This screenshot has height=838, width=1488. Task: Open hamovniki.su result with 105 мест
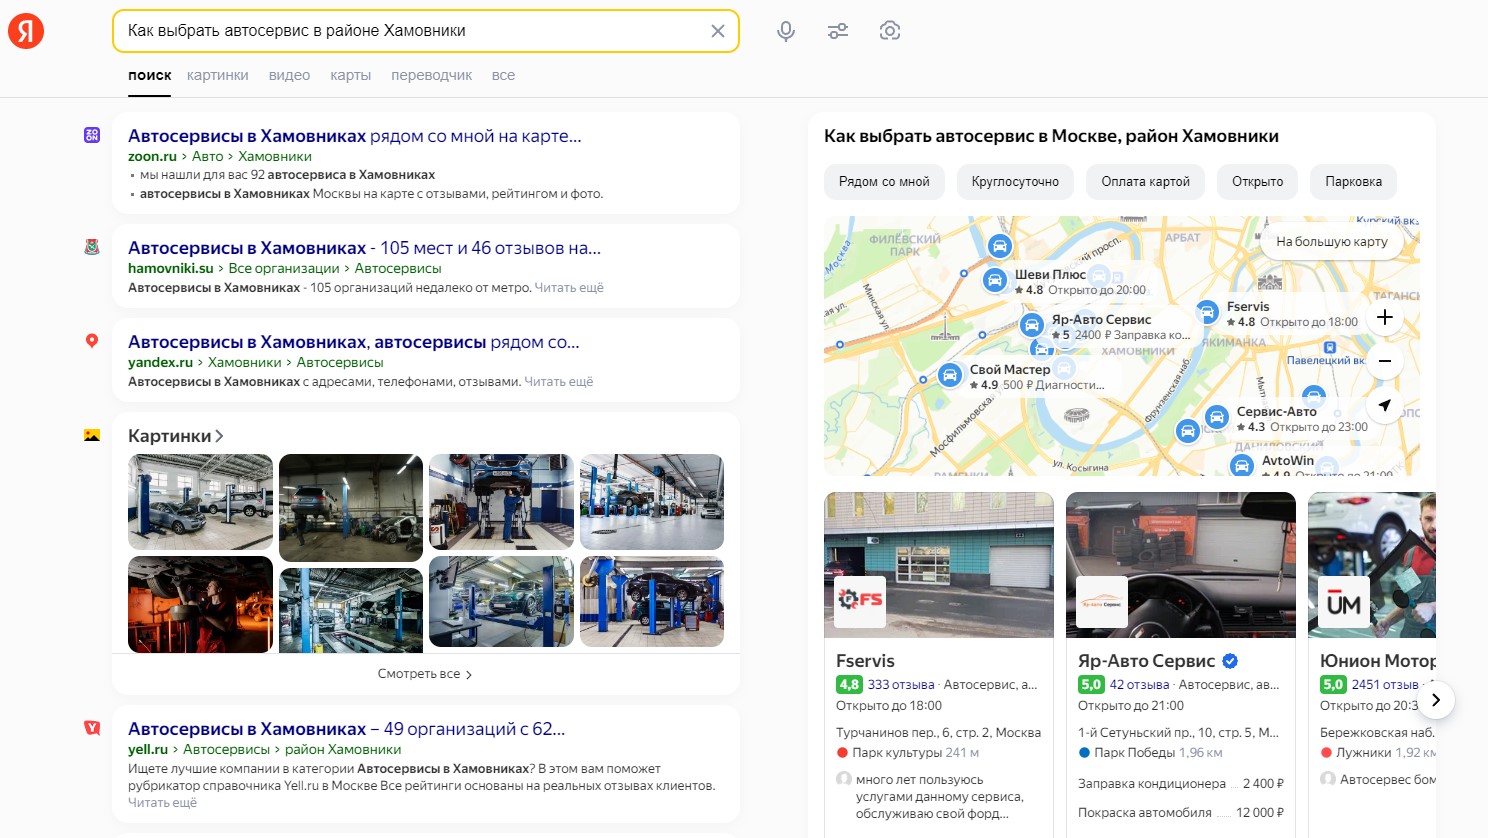point(364,248)
